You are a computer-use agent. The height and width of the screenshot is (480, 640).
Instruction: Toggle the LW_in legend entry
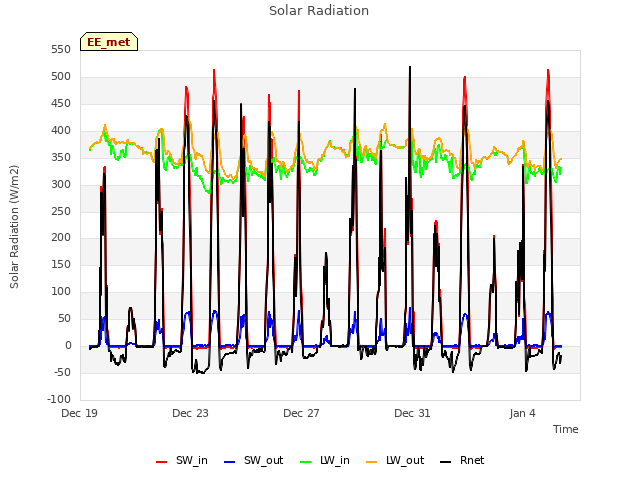click(324, 461)
